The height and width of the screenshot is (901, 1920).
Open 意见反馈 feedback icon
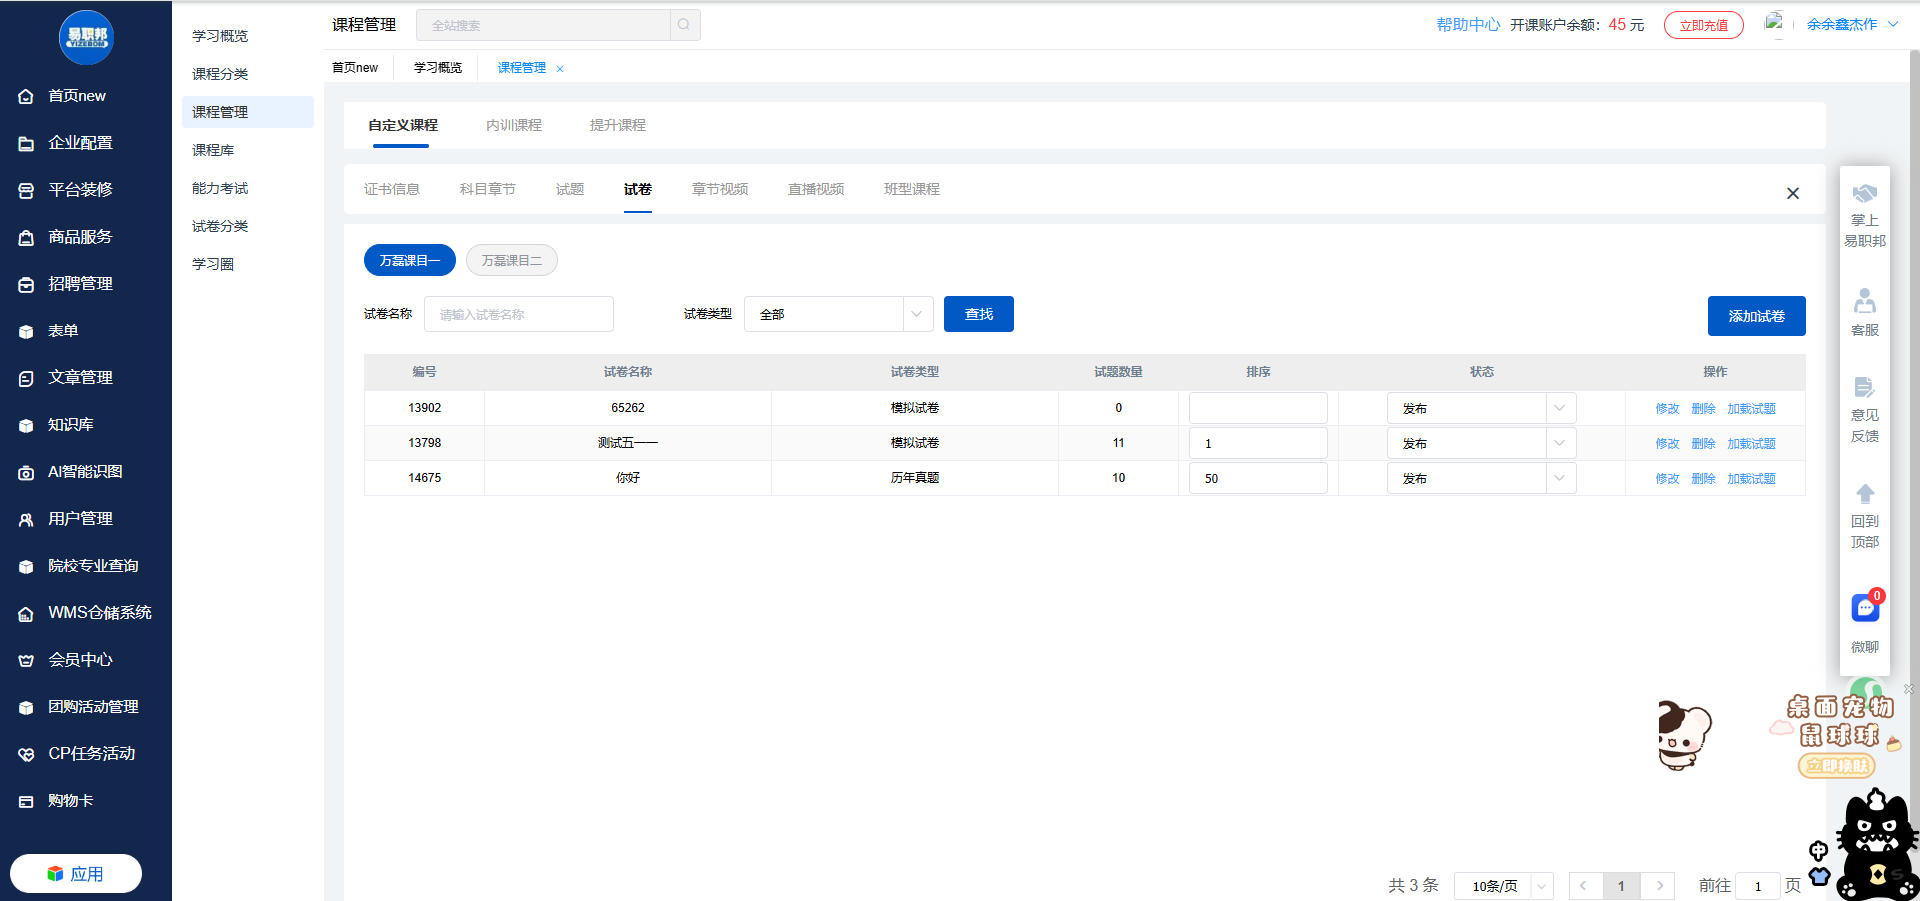click(x=1865, y=388)
